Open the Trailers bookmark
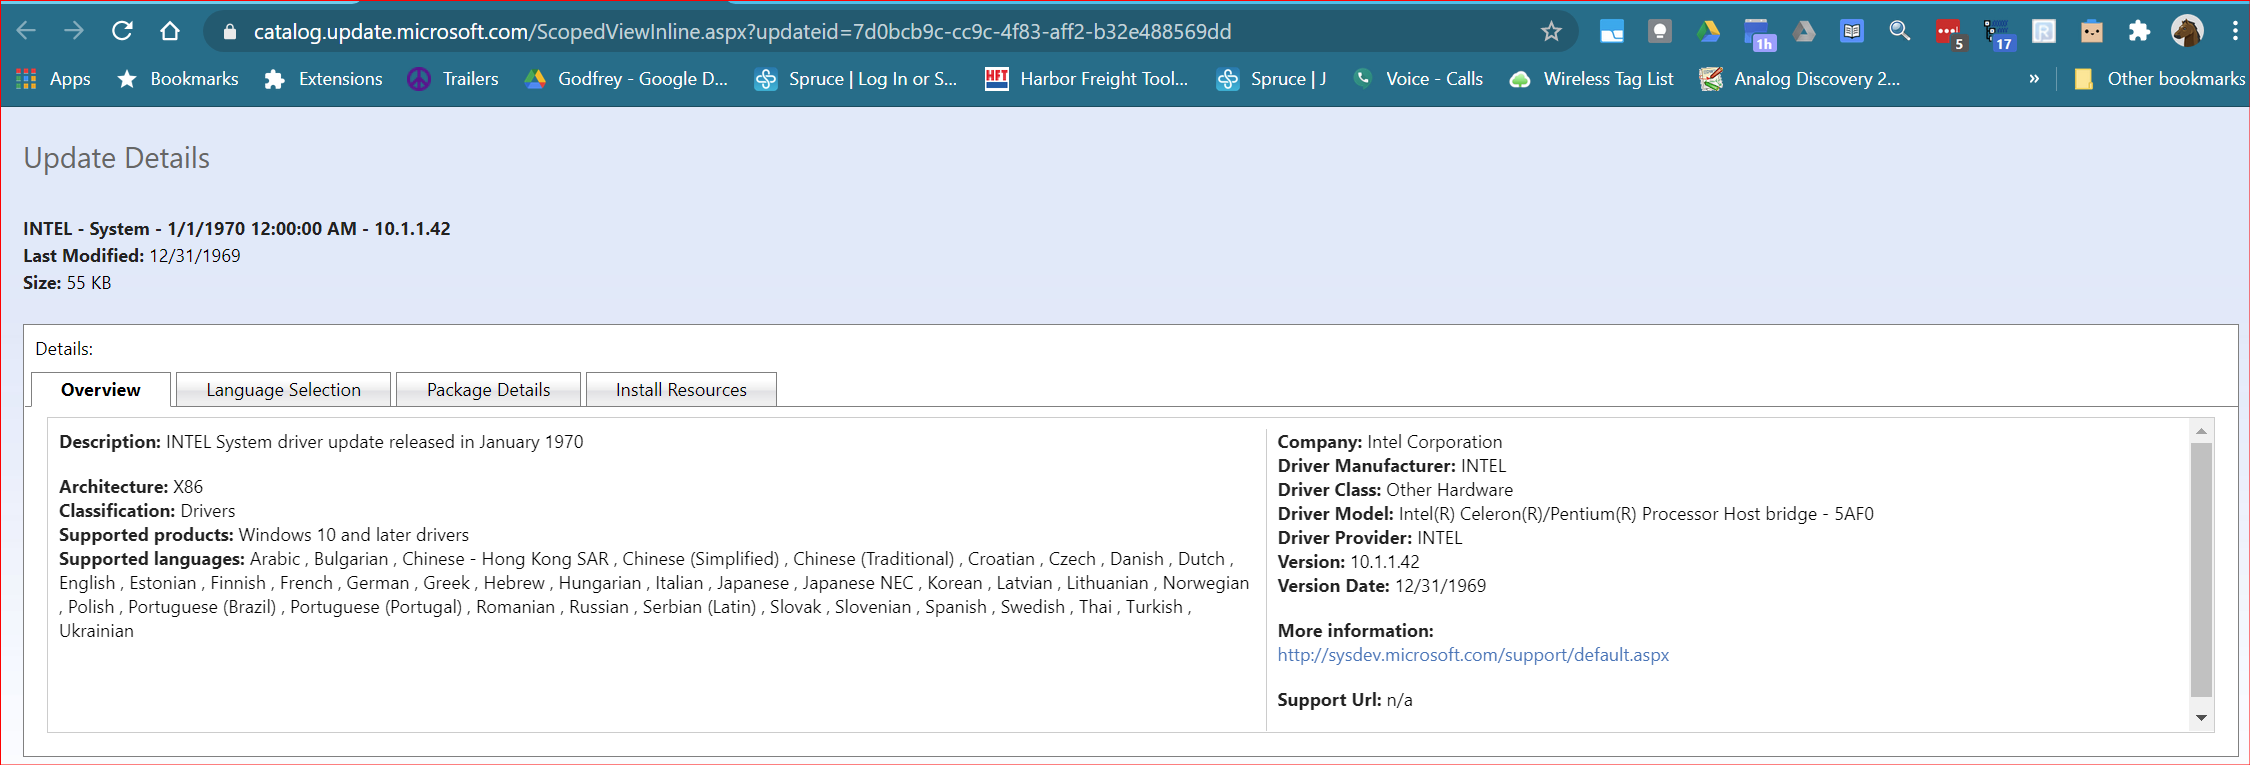The image size is (2250, 765). [x=453, y=79]
